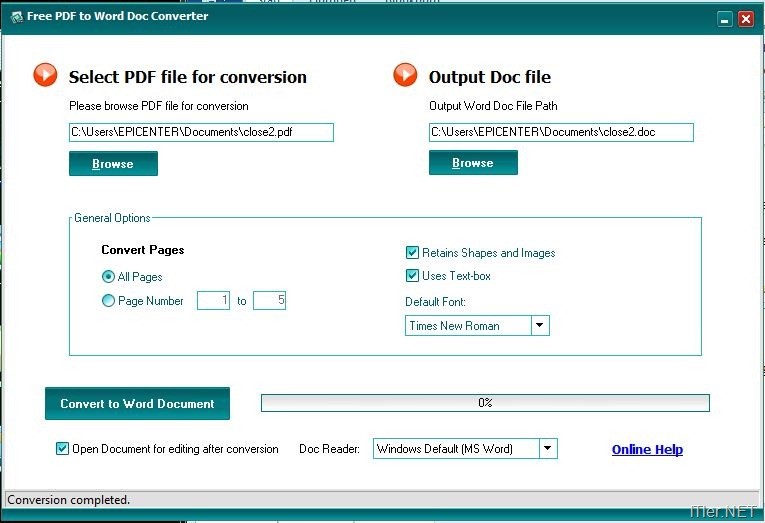Click the Doc Reader label
The width and height of the screenshot is (765, 523).
coord(329,449)
